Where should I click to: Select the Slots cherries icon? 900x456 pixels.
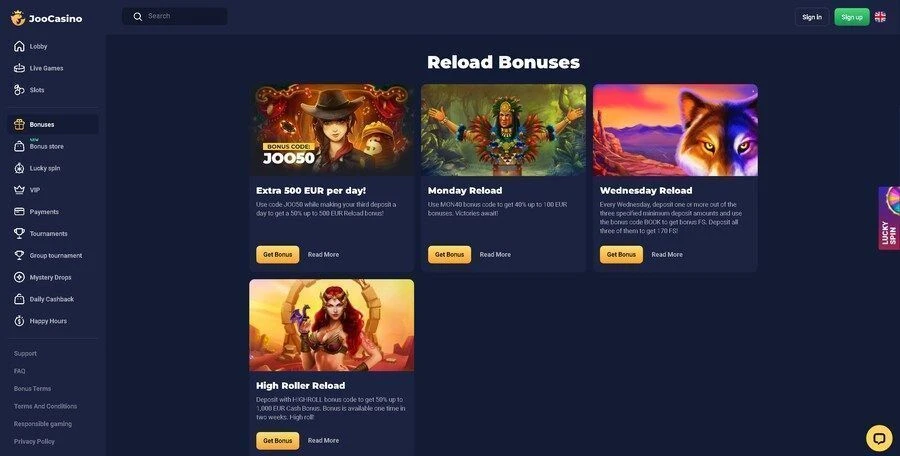click(x=19, y=90)
